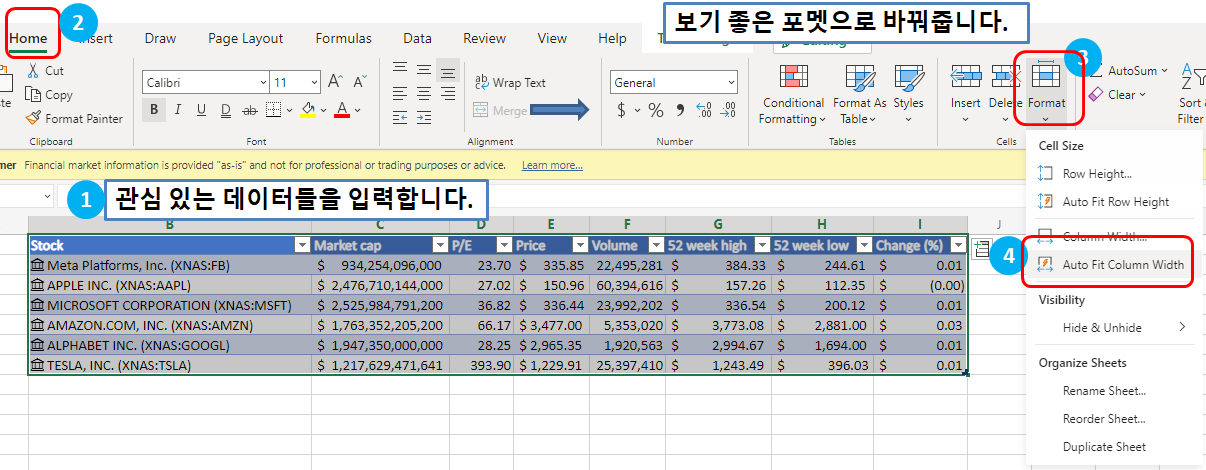This screenshot has width=1206, height=470.
Task: Click the Delete cells button
Action: (1004, 94)
